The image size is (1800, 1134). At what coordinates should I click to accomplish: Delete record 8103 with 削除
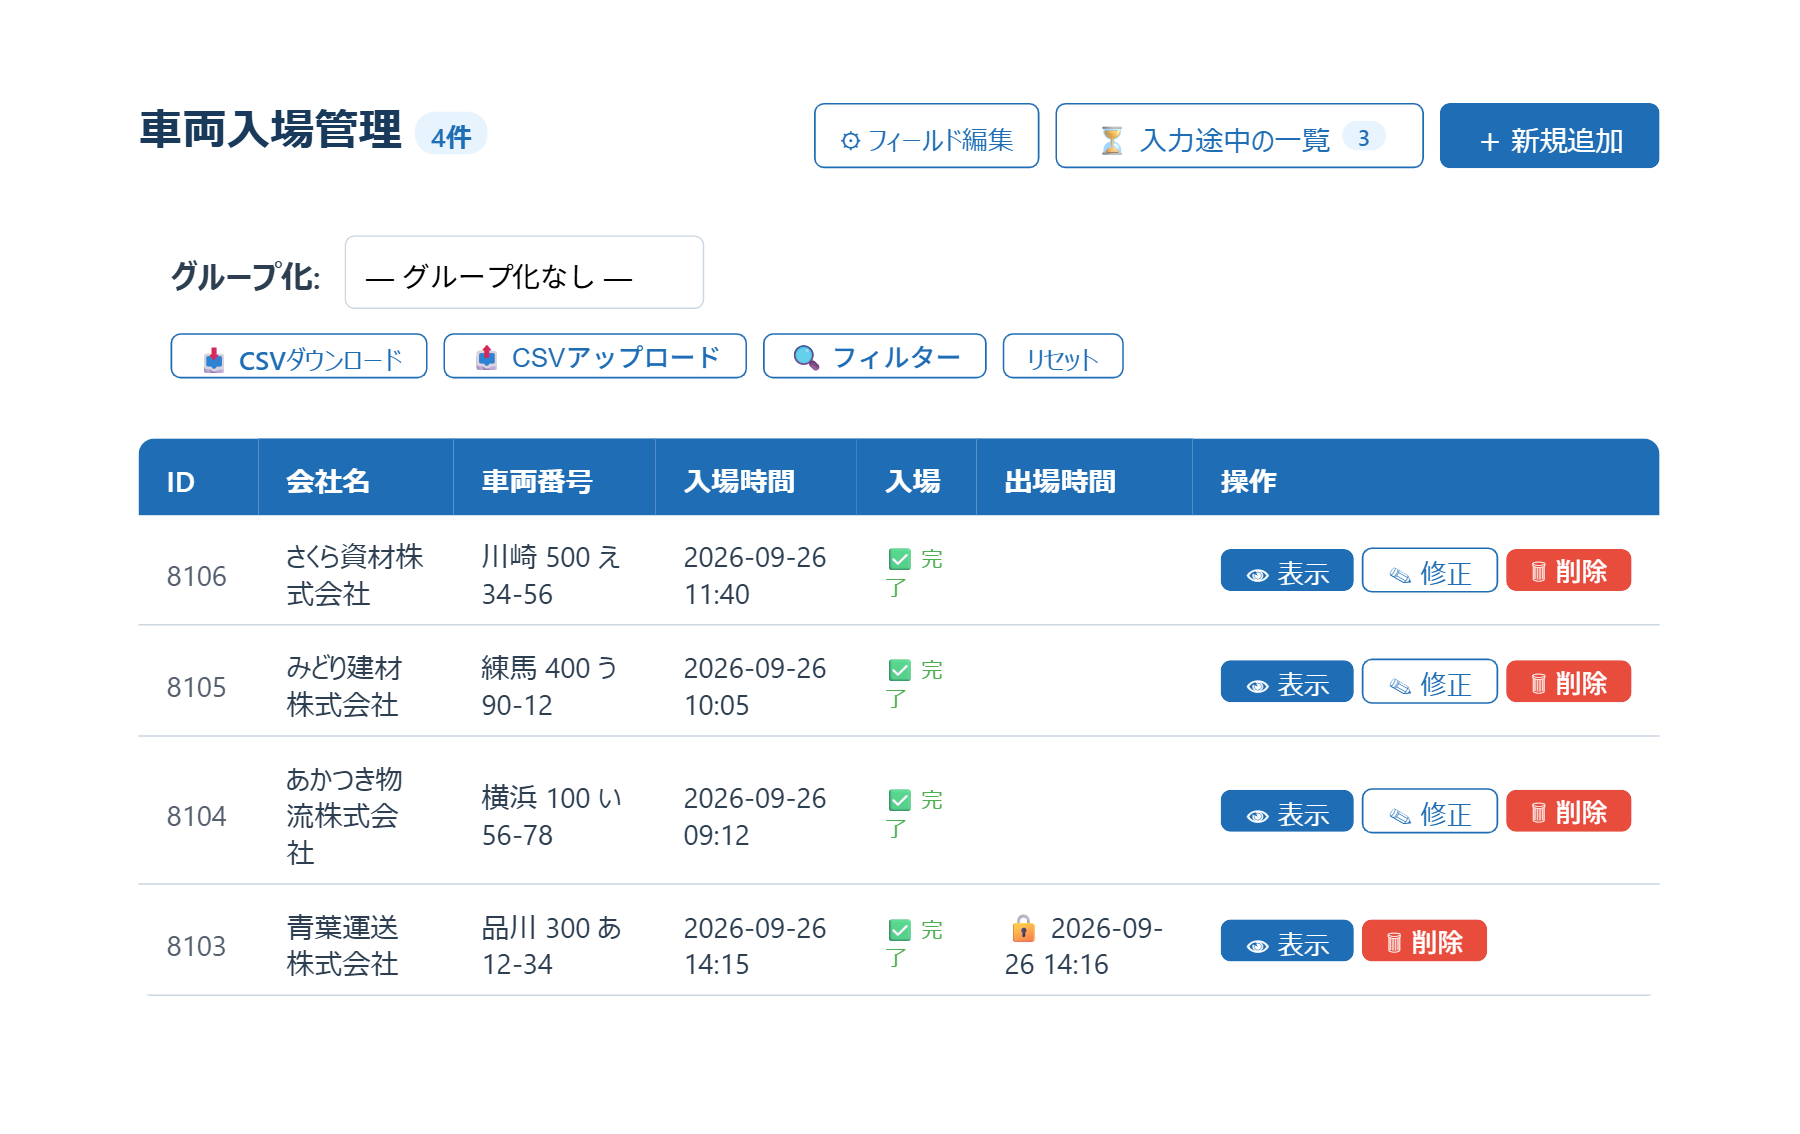(1424, 940)
